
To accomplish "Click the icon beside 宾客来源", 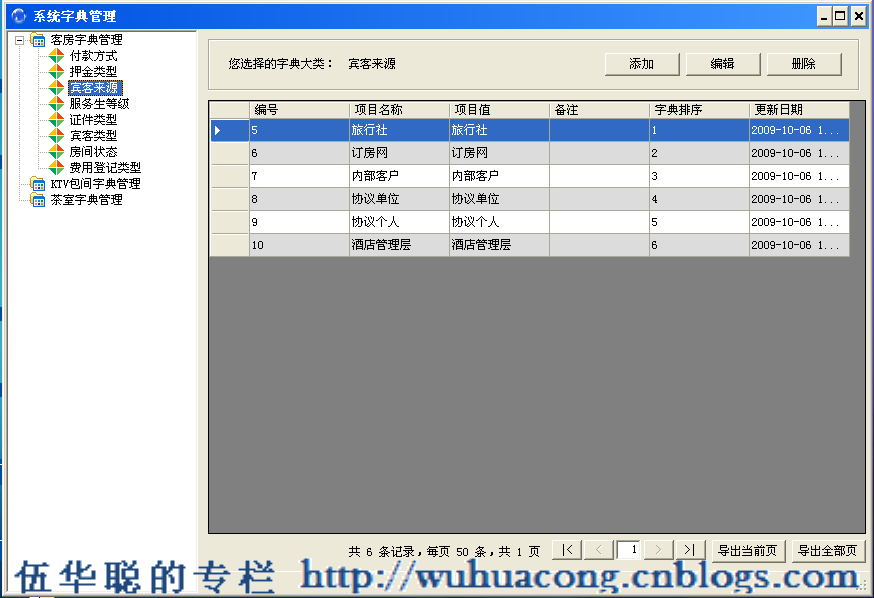I will [x=56, y=87].
